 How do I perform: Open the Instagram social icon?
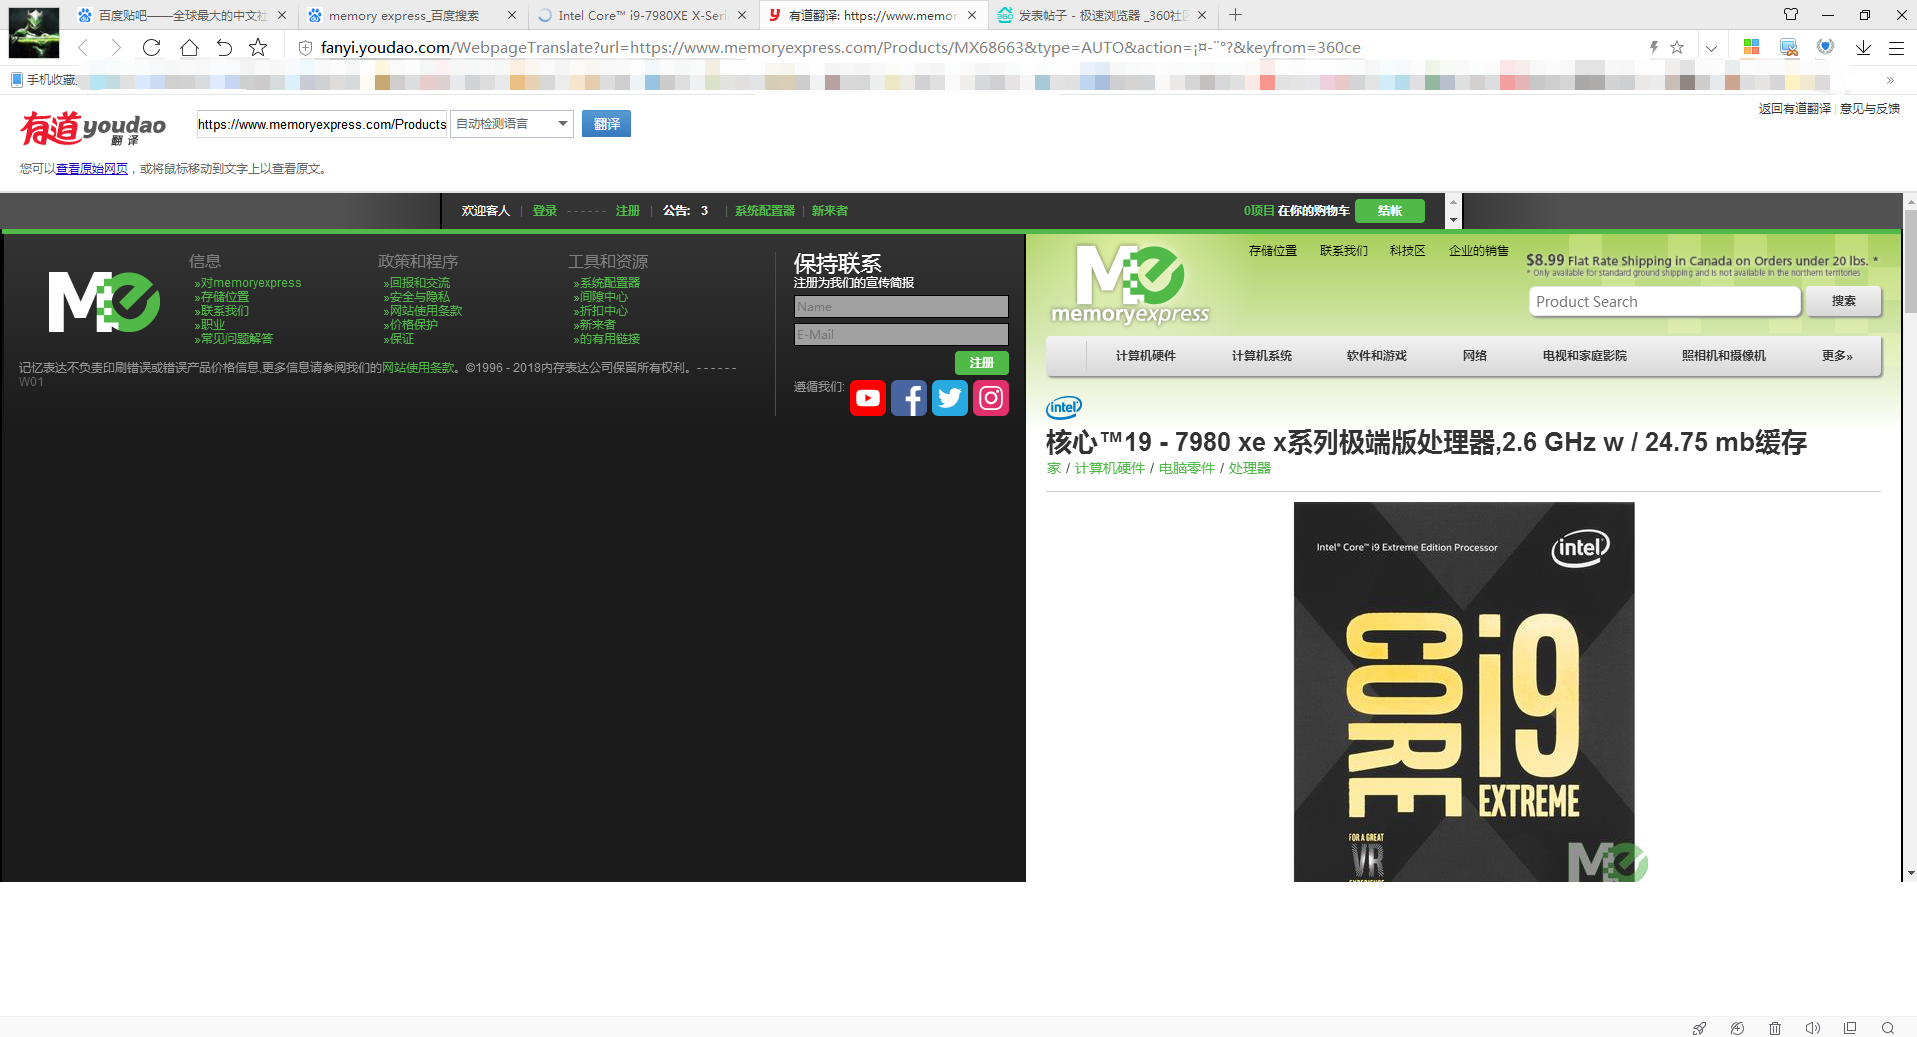(x=991, y=398)
